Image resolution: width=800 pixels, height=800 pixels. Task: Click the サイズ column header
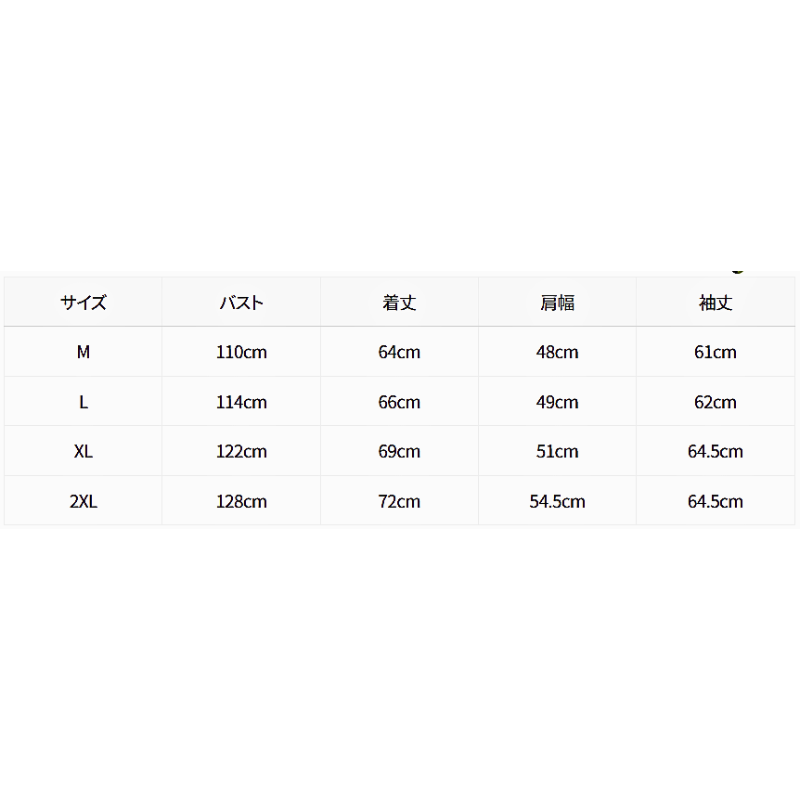click(x=83, y=303)
